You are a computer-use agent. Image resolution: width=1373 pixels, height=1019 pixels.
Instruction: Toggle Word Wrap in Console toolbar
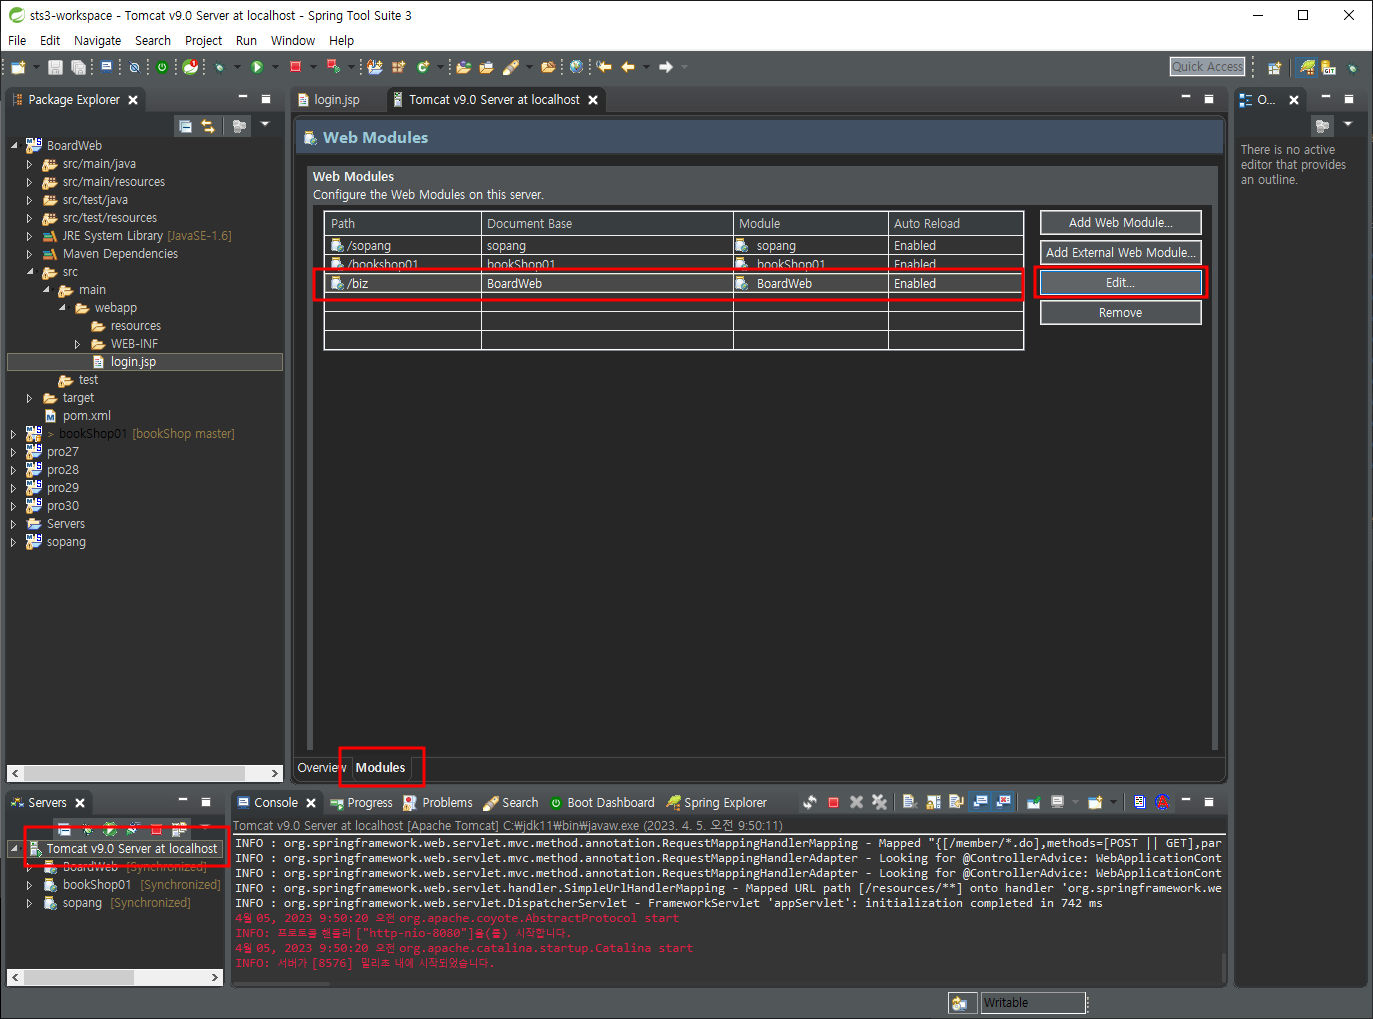(956, 802)
